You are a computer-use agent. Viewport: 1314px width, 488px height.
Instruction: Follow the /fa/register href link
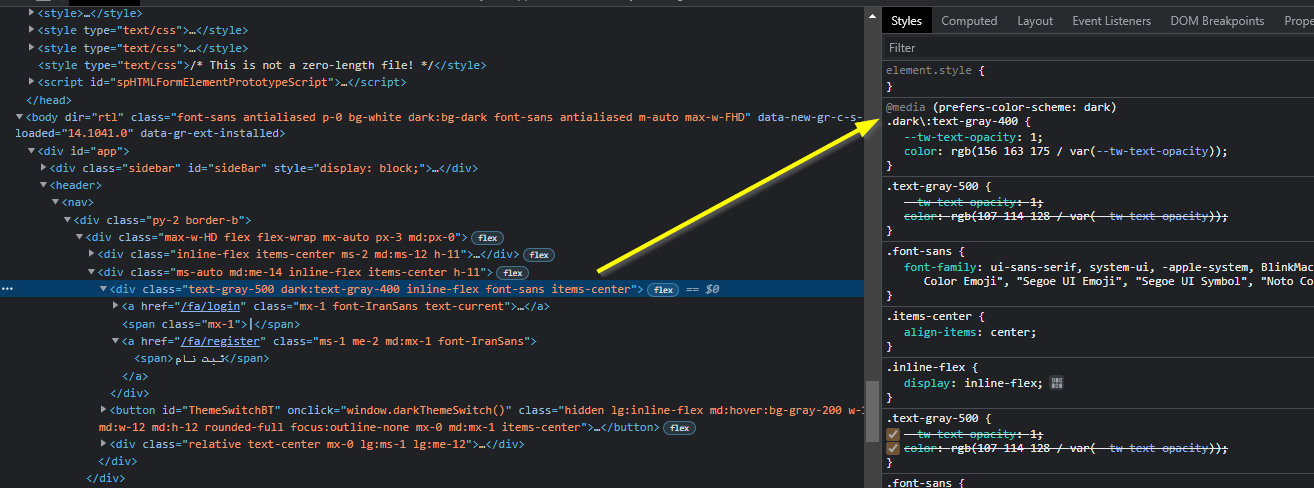[219, 341]
